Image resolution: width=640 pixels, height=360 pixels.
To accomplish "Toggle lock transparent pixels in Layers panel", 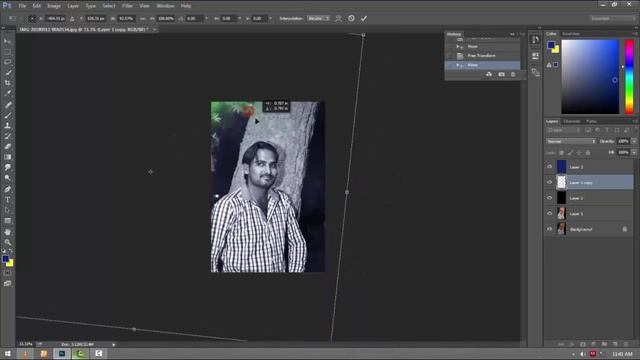I will click(x=562, y=153).
